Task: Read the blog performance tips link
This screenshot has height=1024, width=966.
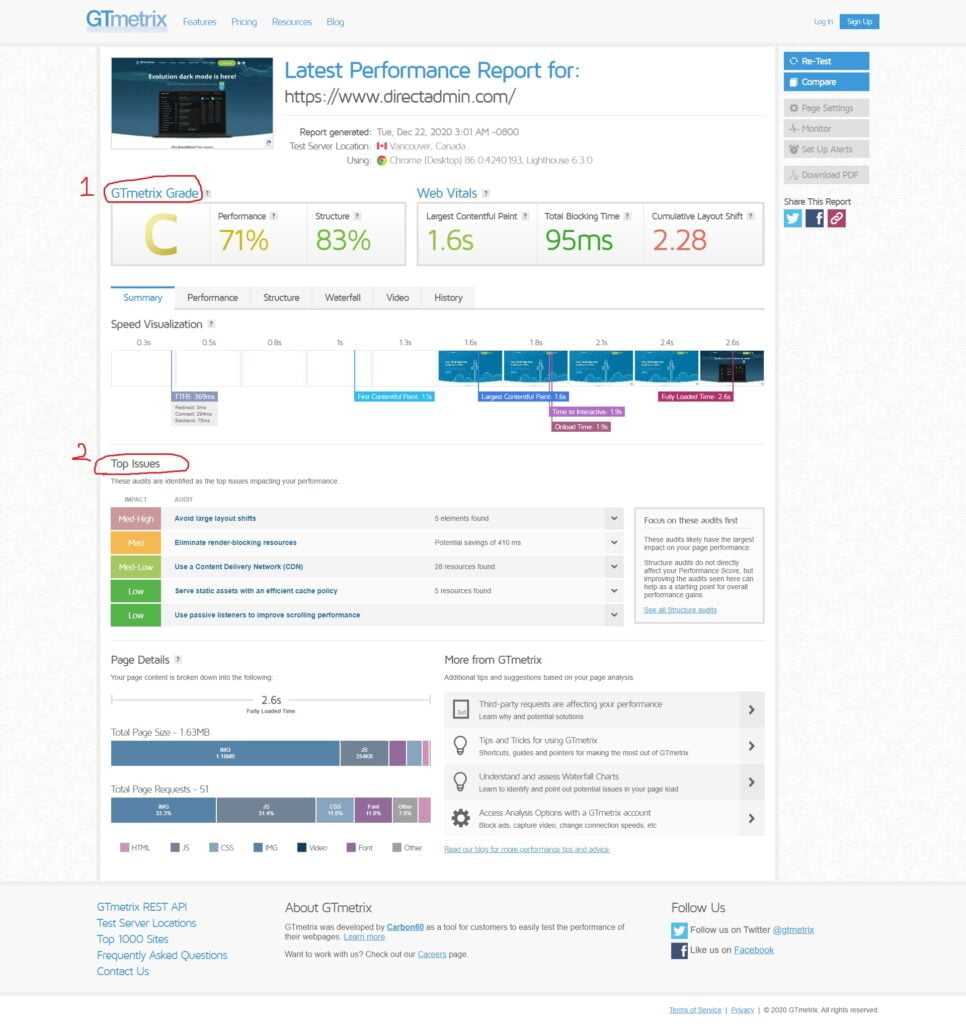Action: pos(526,850)
